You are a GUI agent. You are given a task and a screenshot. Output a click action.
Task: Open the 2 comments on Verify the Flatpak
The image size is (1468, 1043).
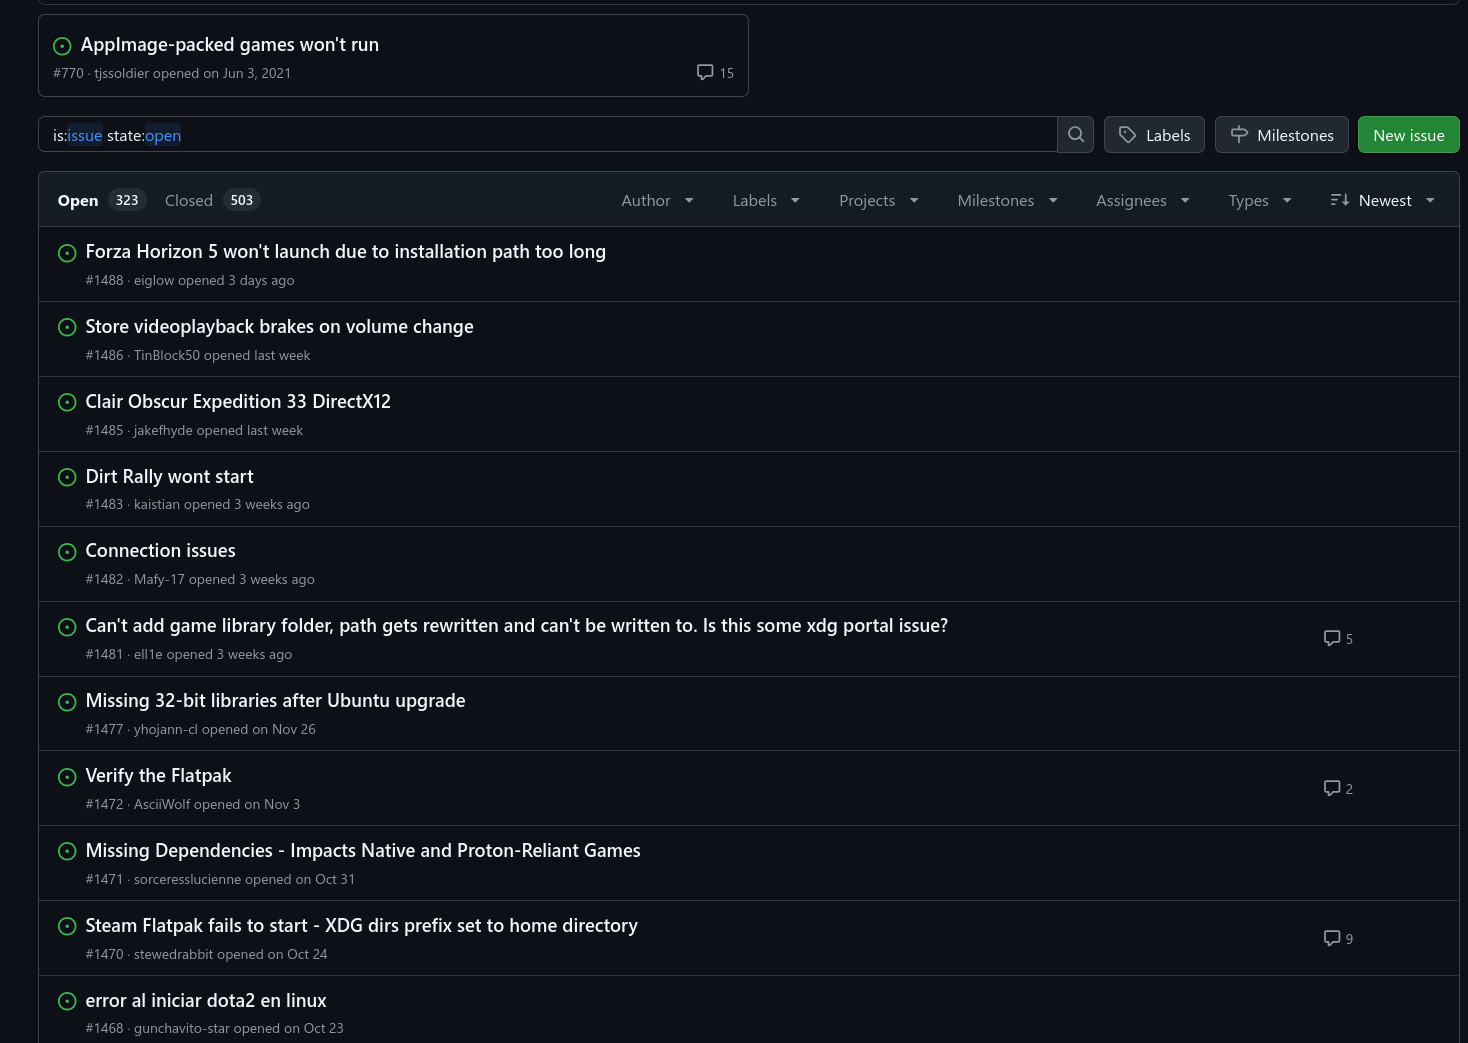tap(1338, 789)
